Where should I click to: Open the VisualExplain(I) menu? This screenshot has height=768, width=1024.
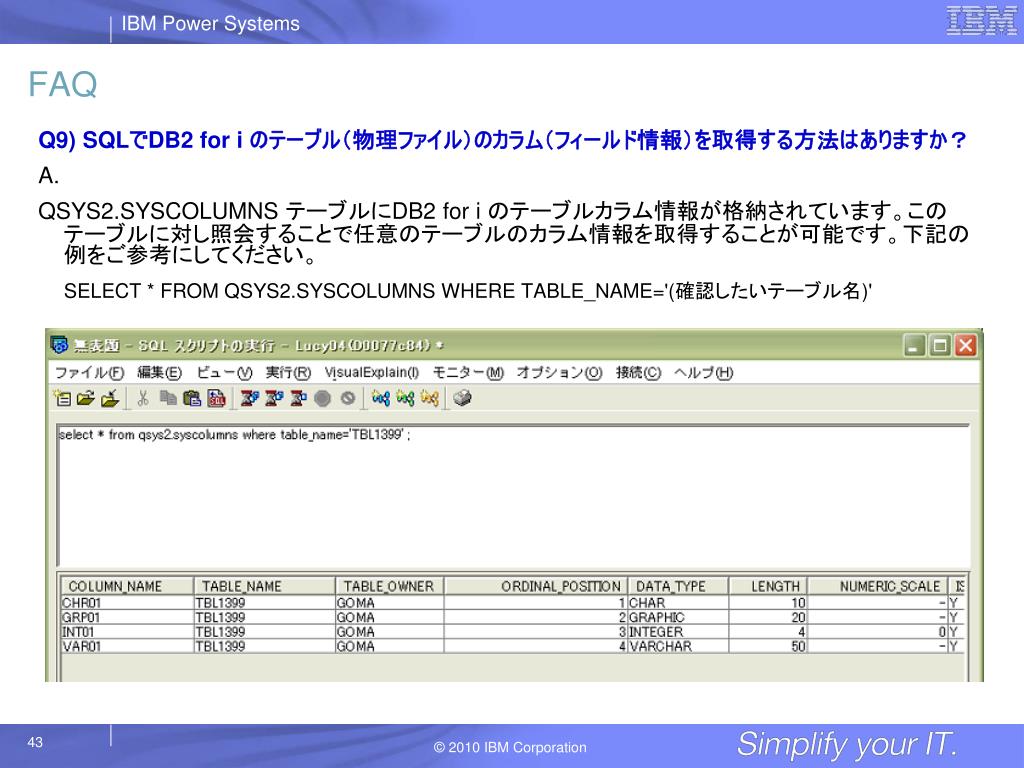372,372
